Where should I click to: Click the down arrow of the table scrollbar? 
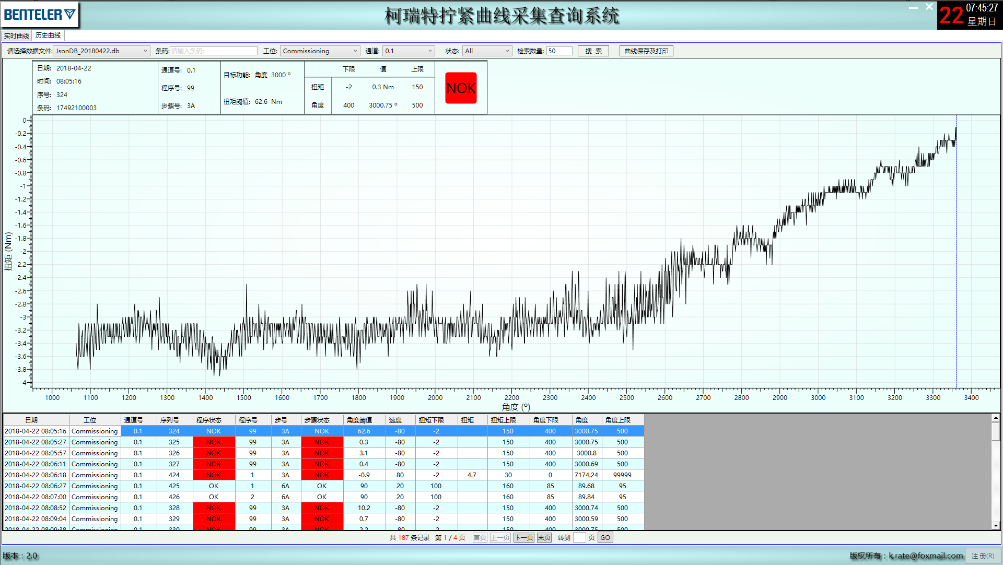click(x=995, y=525)
